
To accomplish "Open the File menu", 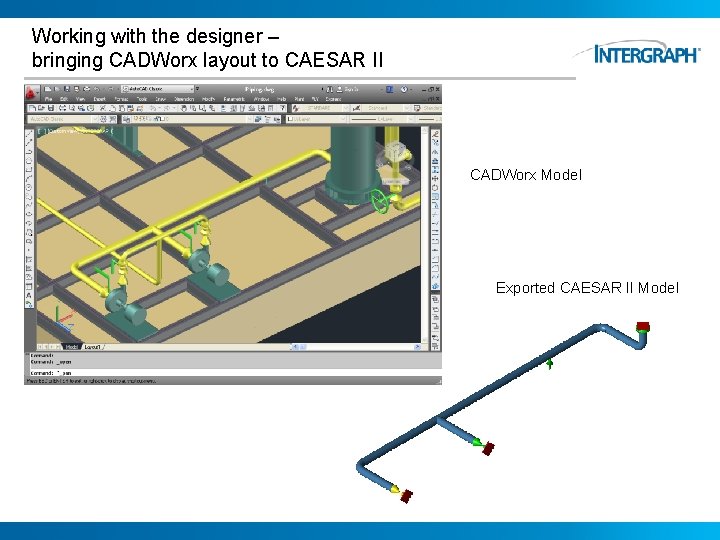I will pos(49,99).
